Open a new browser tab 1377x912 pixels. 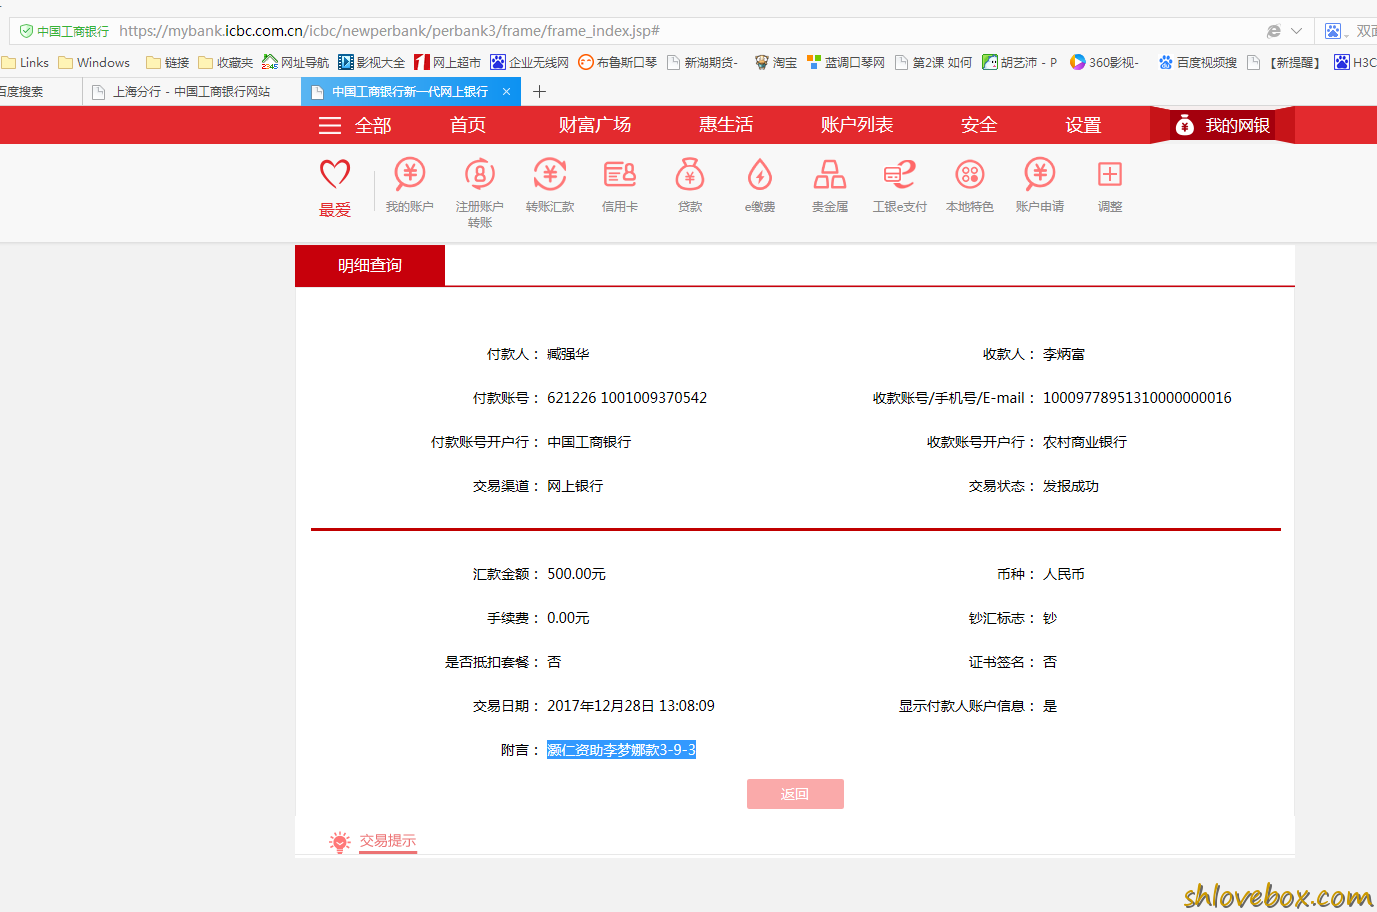[540, 91]
